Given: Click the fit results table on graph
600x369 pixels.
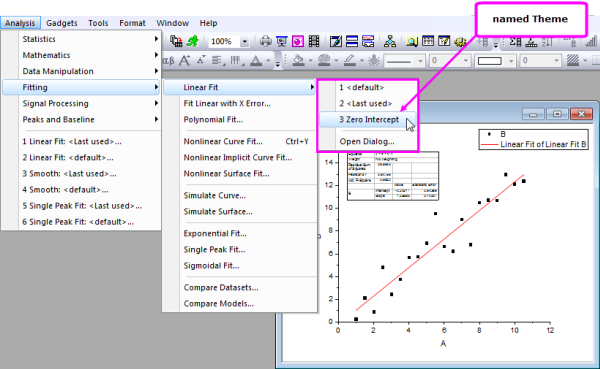Looking at the screenshot, I should [393, 176].
